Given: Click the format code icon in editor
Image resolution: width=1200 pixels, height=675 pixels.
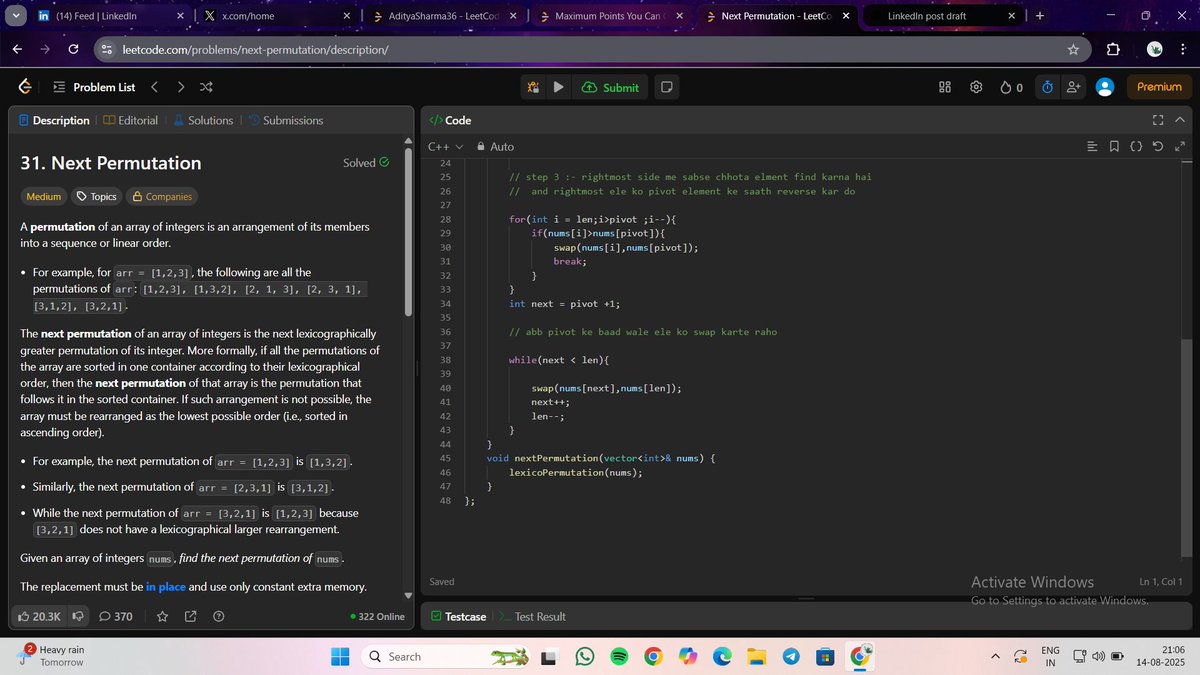Looking at the screenshot, I should coord(1093,147).
